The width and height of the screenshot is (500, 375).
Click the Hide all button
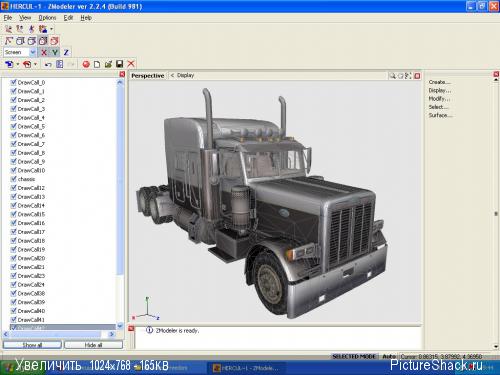click(x=93, y=345)
